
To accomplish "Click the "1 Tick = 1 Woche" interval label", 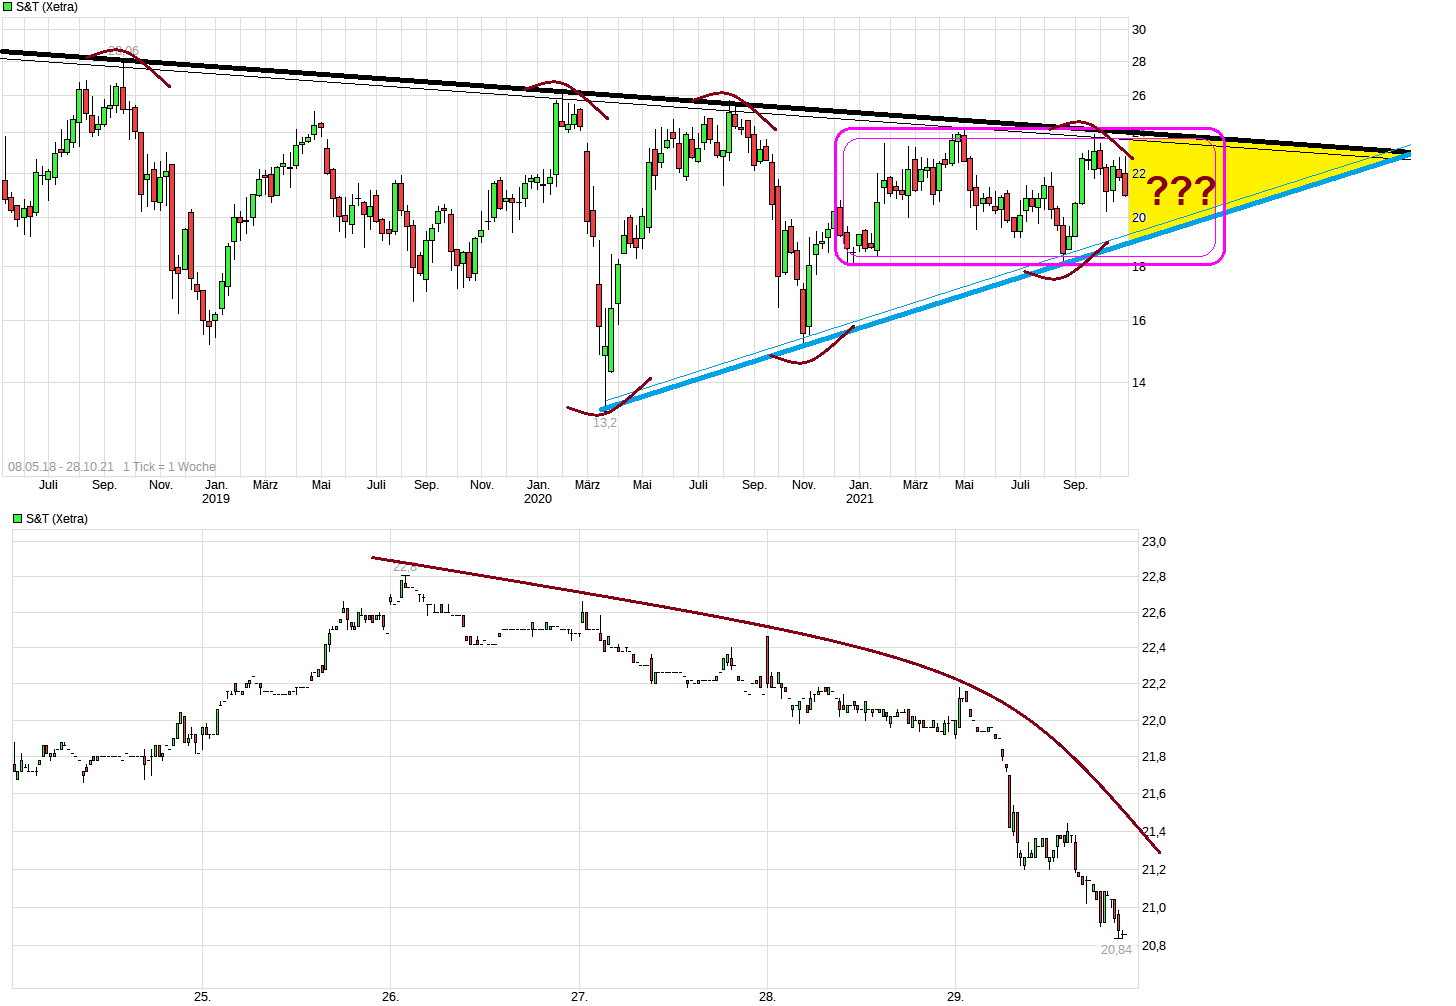I will [x=171, y=467].
